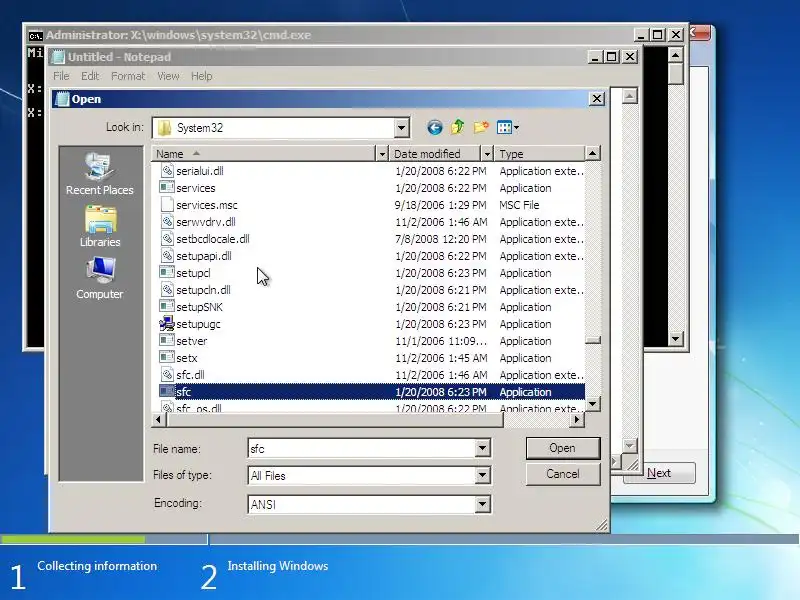This screenshot has height=600, width=800.
Task: Click the Cancel button
Action: [563, 474]
